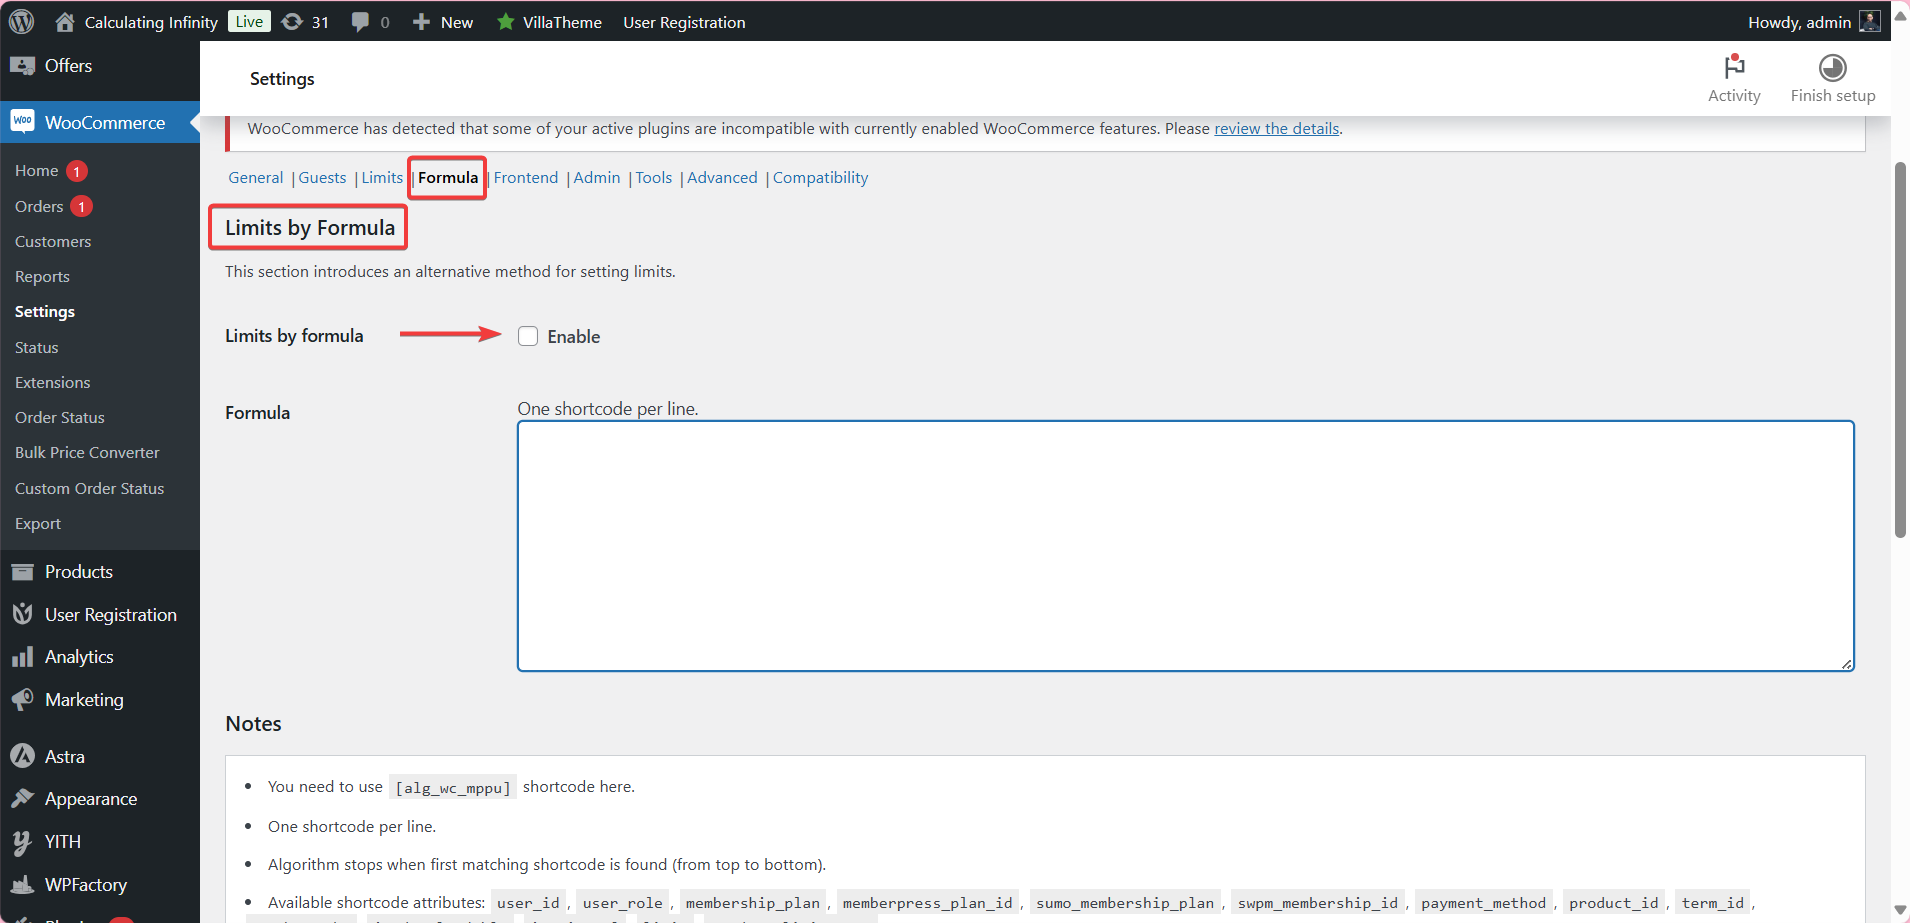1910x923 pixels.
Task: Open Extensions in WooCommerce menu
Action: click(x=53, y=382)
